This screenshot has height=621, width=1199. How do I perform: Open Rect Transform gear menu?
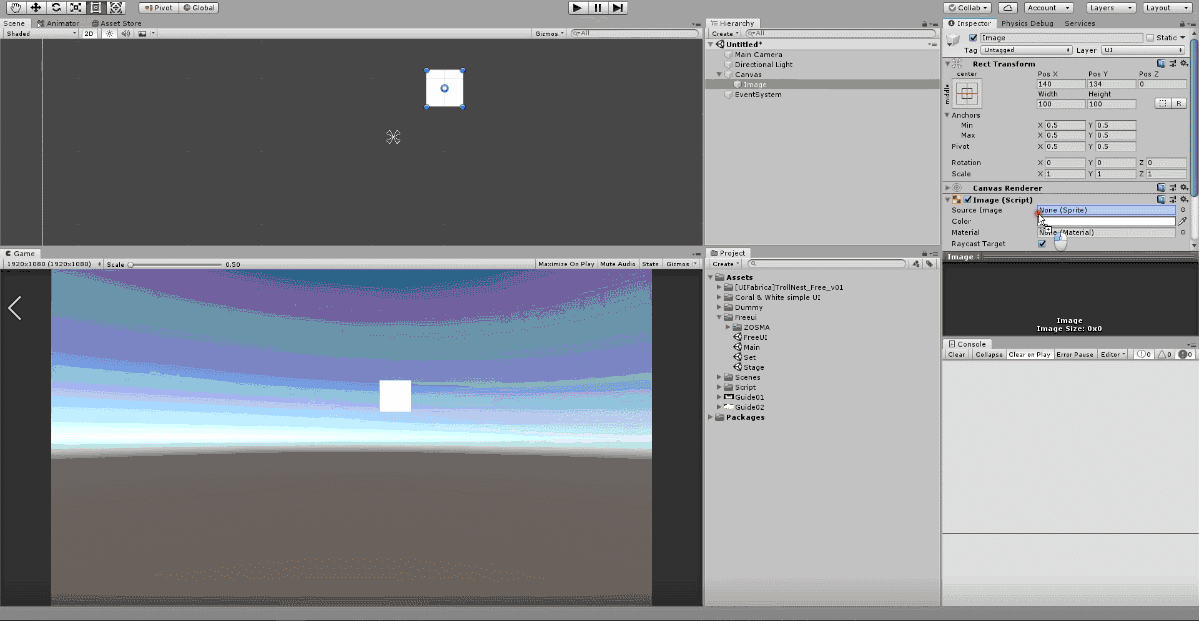coord(1184,64)
